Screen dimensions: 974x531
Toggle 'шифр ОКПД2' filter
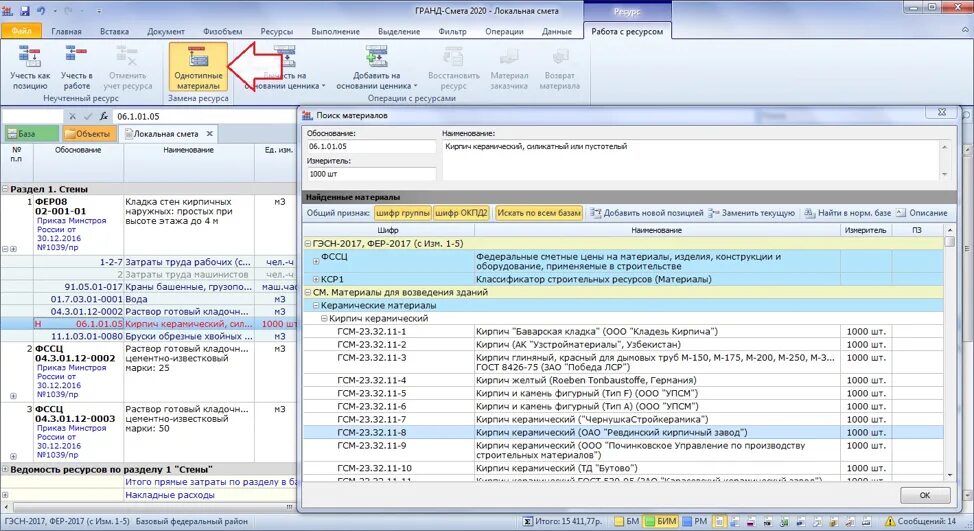[x=461, y=213]
